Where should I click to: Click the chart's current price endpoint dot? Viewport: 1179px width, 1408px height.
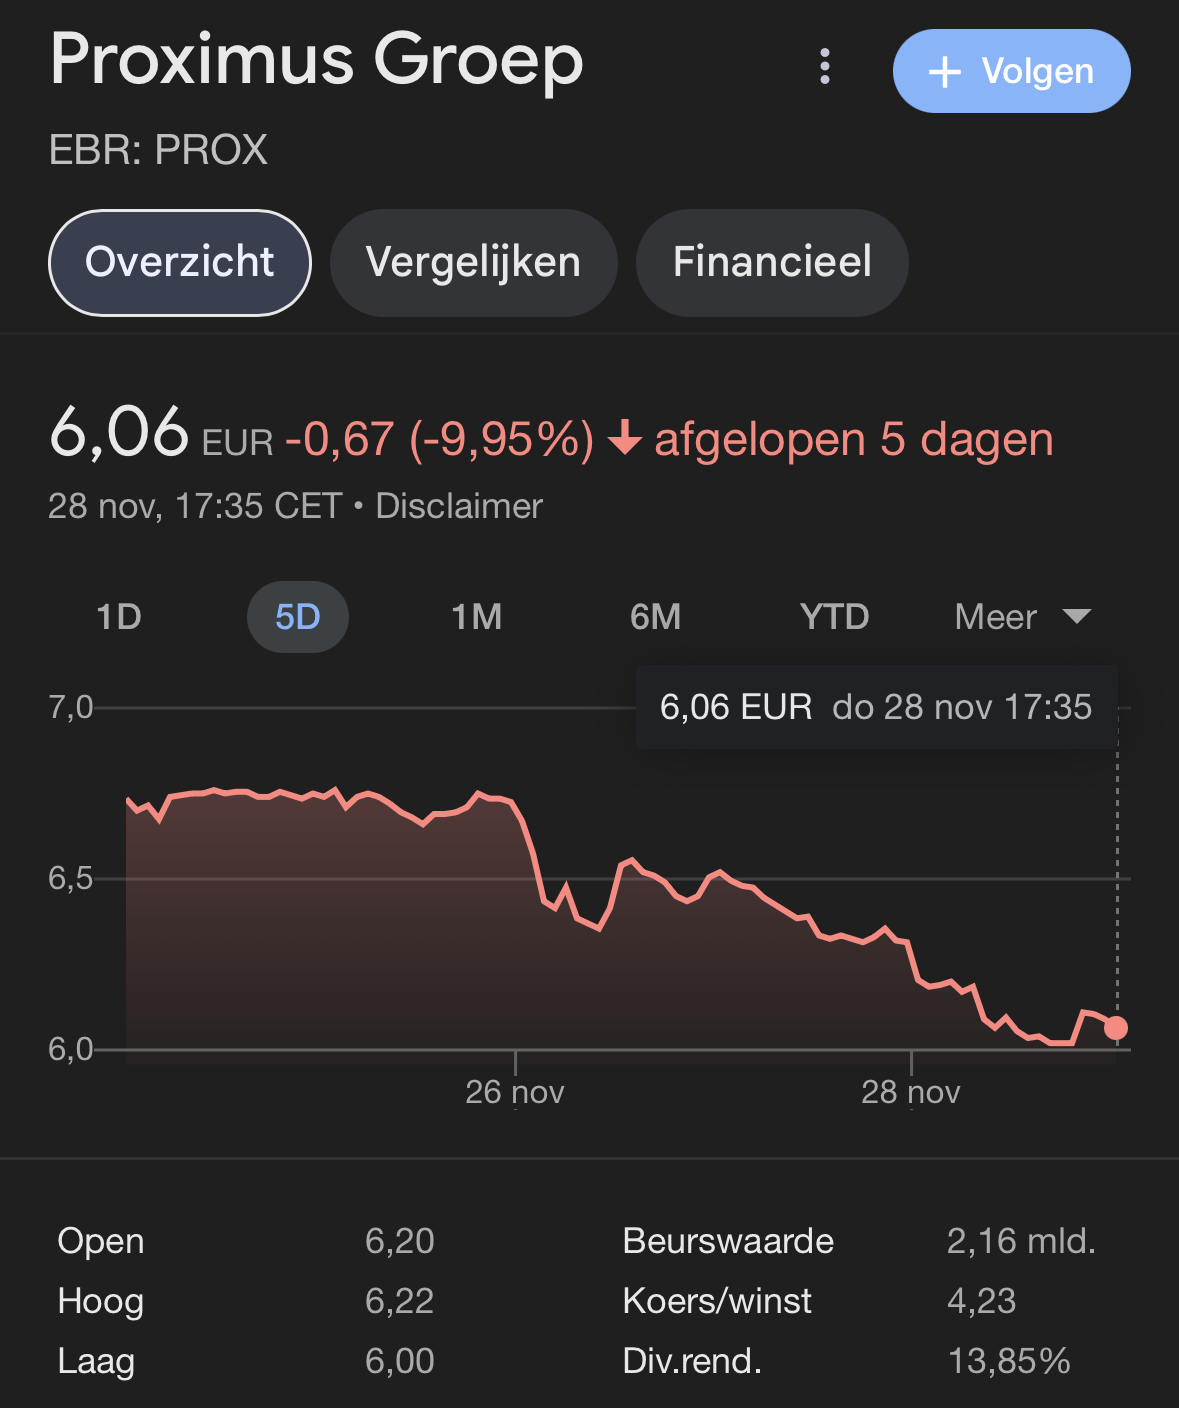pos(1116,1028)
